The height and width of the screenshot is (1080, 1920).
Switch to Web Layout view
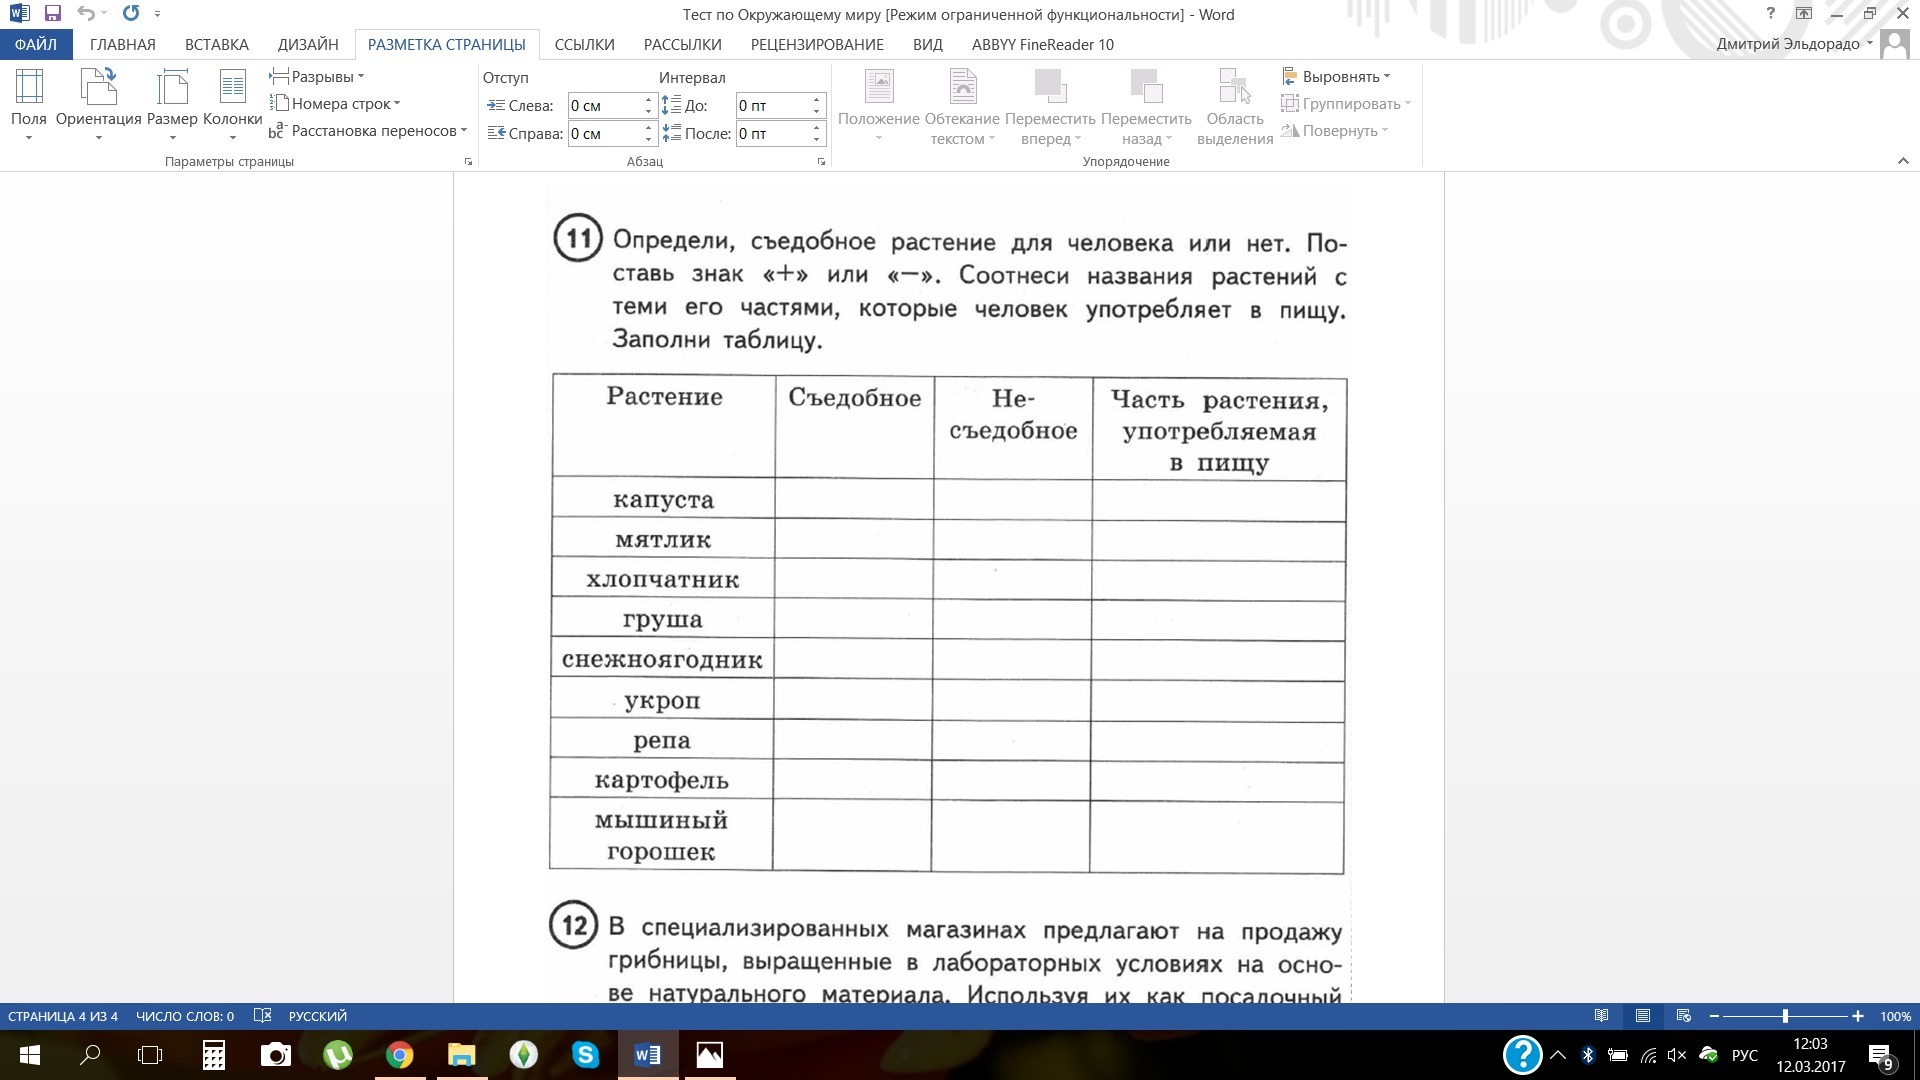[x=1683, y=1016]
